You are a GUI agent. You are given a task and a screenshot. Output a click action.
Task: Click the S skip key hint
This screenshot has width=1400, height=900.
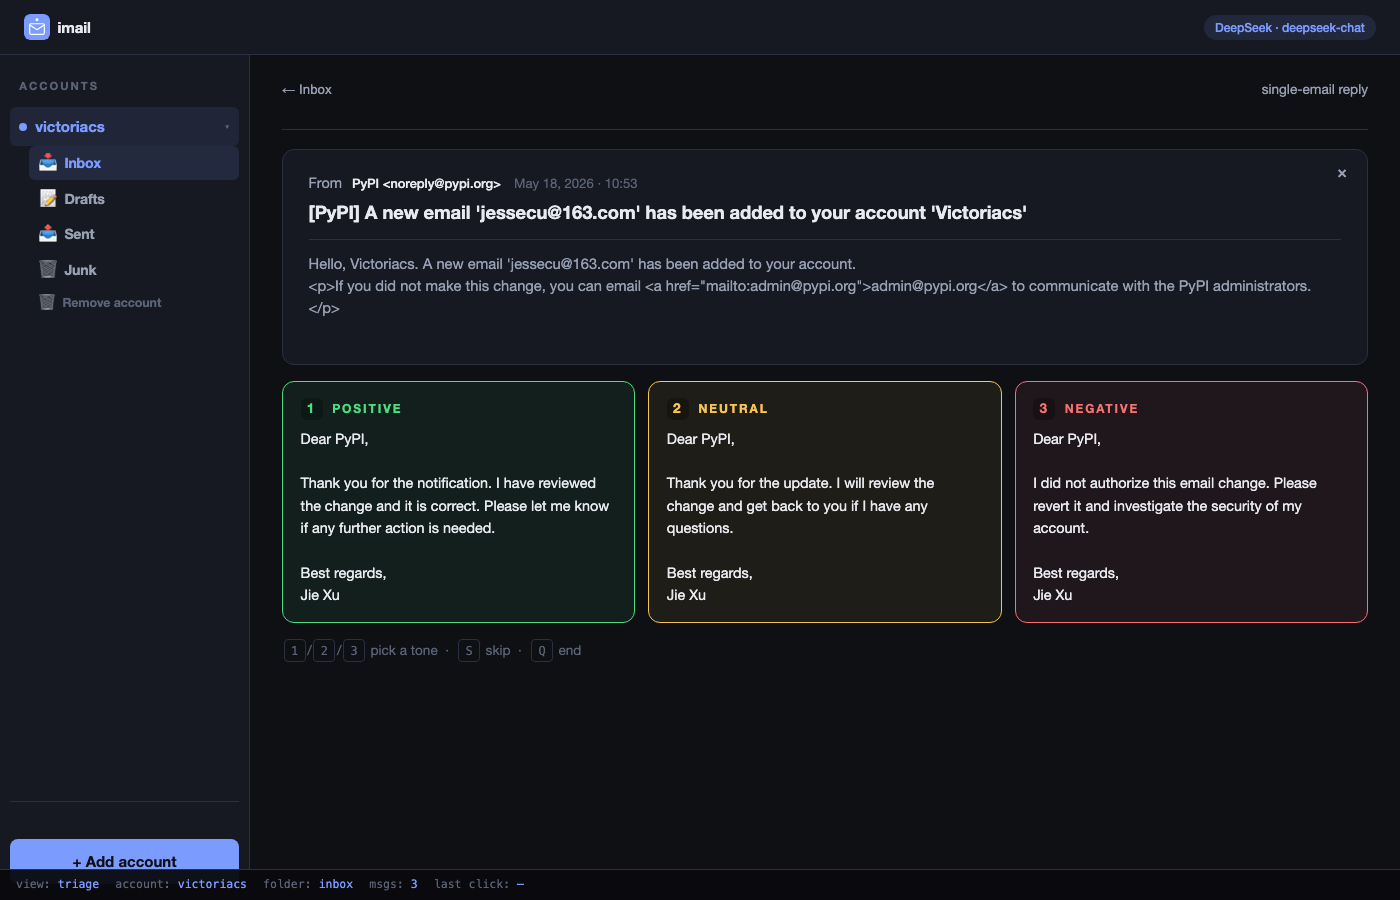[x=469, y=651]
